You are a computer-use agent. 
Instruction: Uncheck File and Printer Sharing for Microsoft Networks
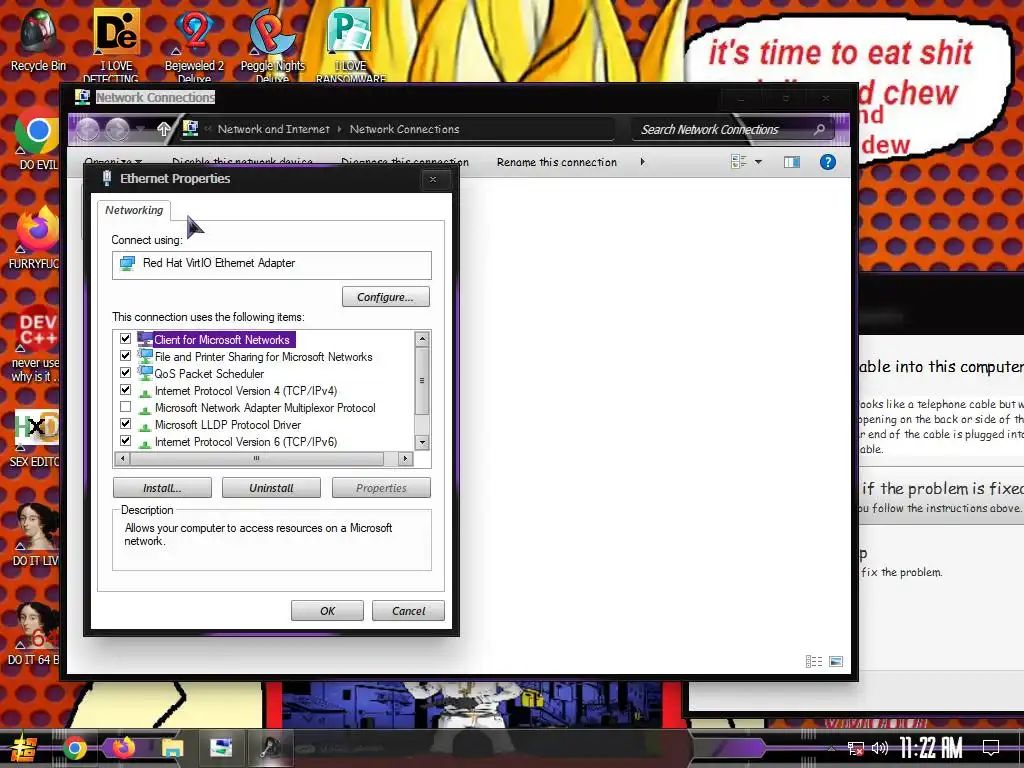click(125, 355)
